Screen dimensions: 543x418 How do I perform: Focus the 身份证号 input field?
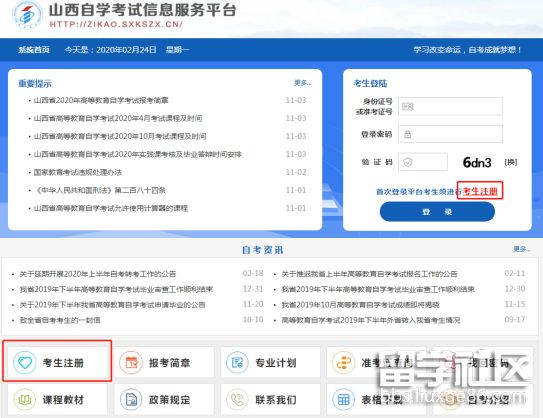450,106
